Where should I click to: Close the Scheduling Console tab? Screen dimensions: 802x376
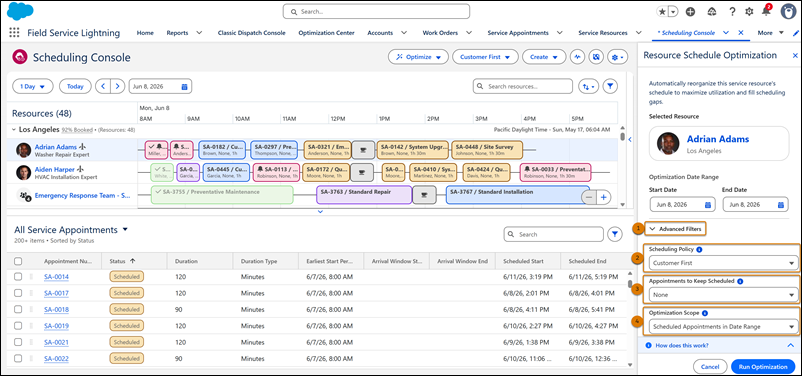tap(741, 33)
